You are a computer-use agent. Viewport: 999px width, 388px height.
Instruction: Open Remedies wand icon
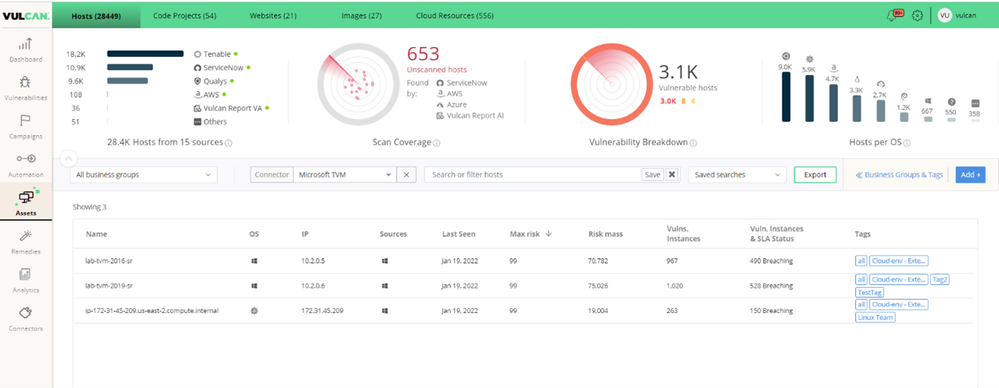(25, 236)
